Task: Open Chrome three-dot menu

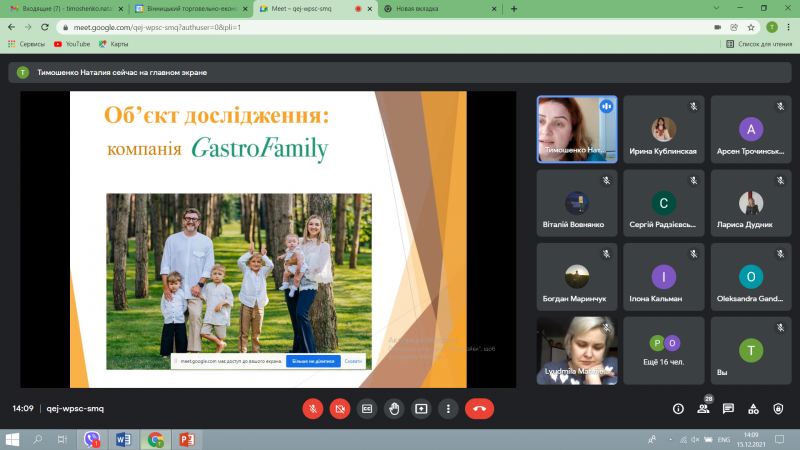Action: click(788, 27)
